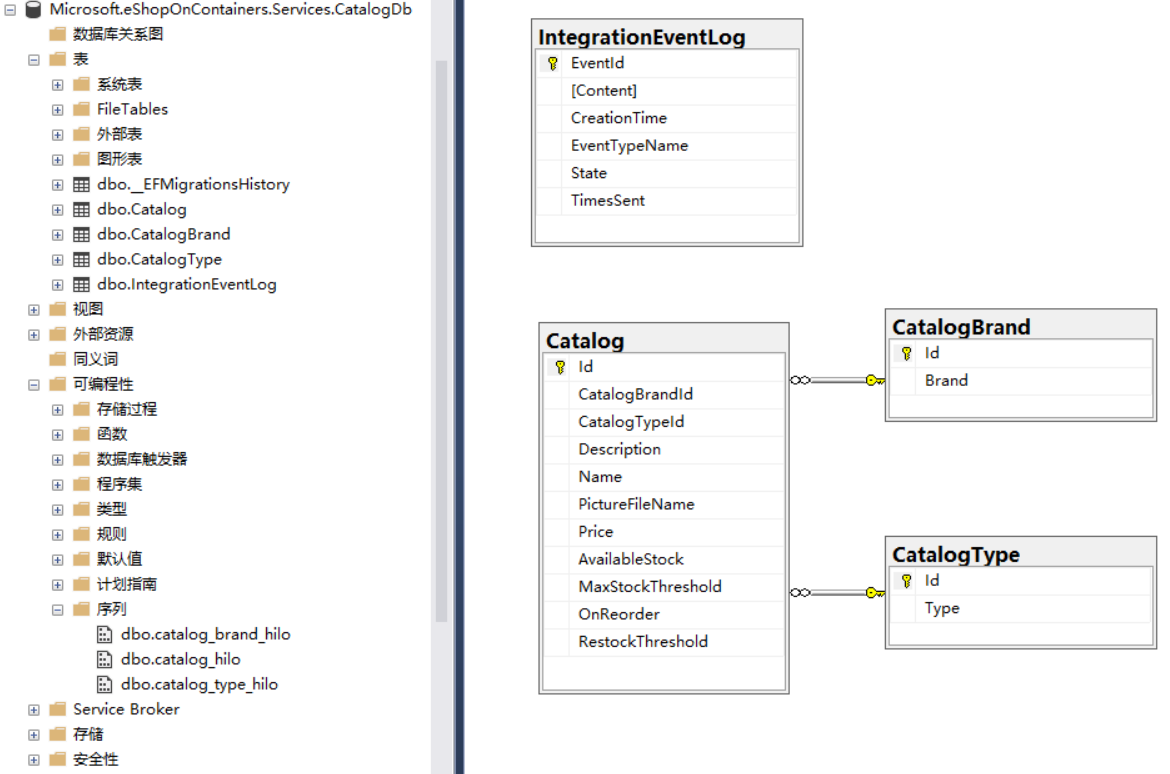Collapse the 可编程性 folder
Viewport: 1170px width, 774px height.
pyautogui.click(x=33, y=384)
